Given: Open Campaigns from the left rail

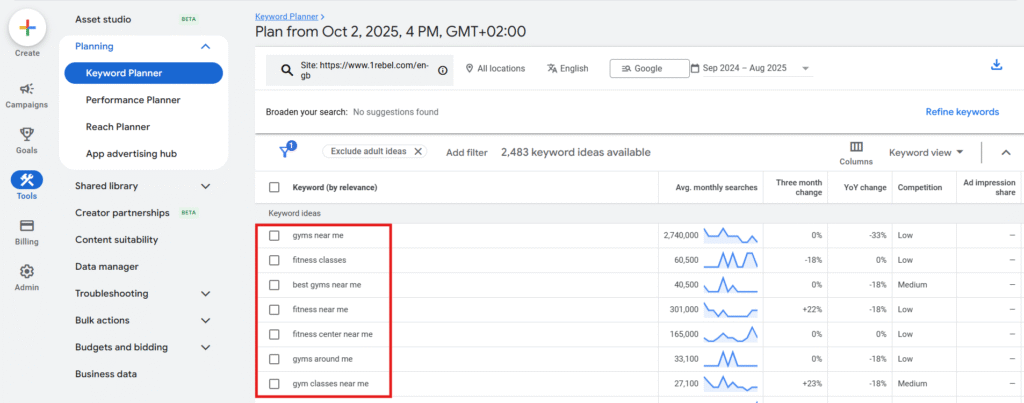Looking at the screenshot, I should (27, 95).
